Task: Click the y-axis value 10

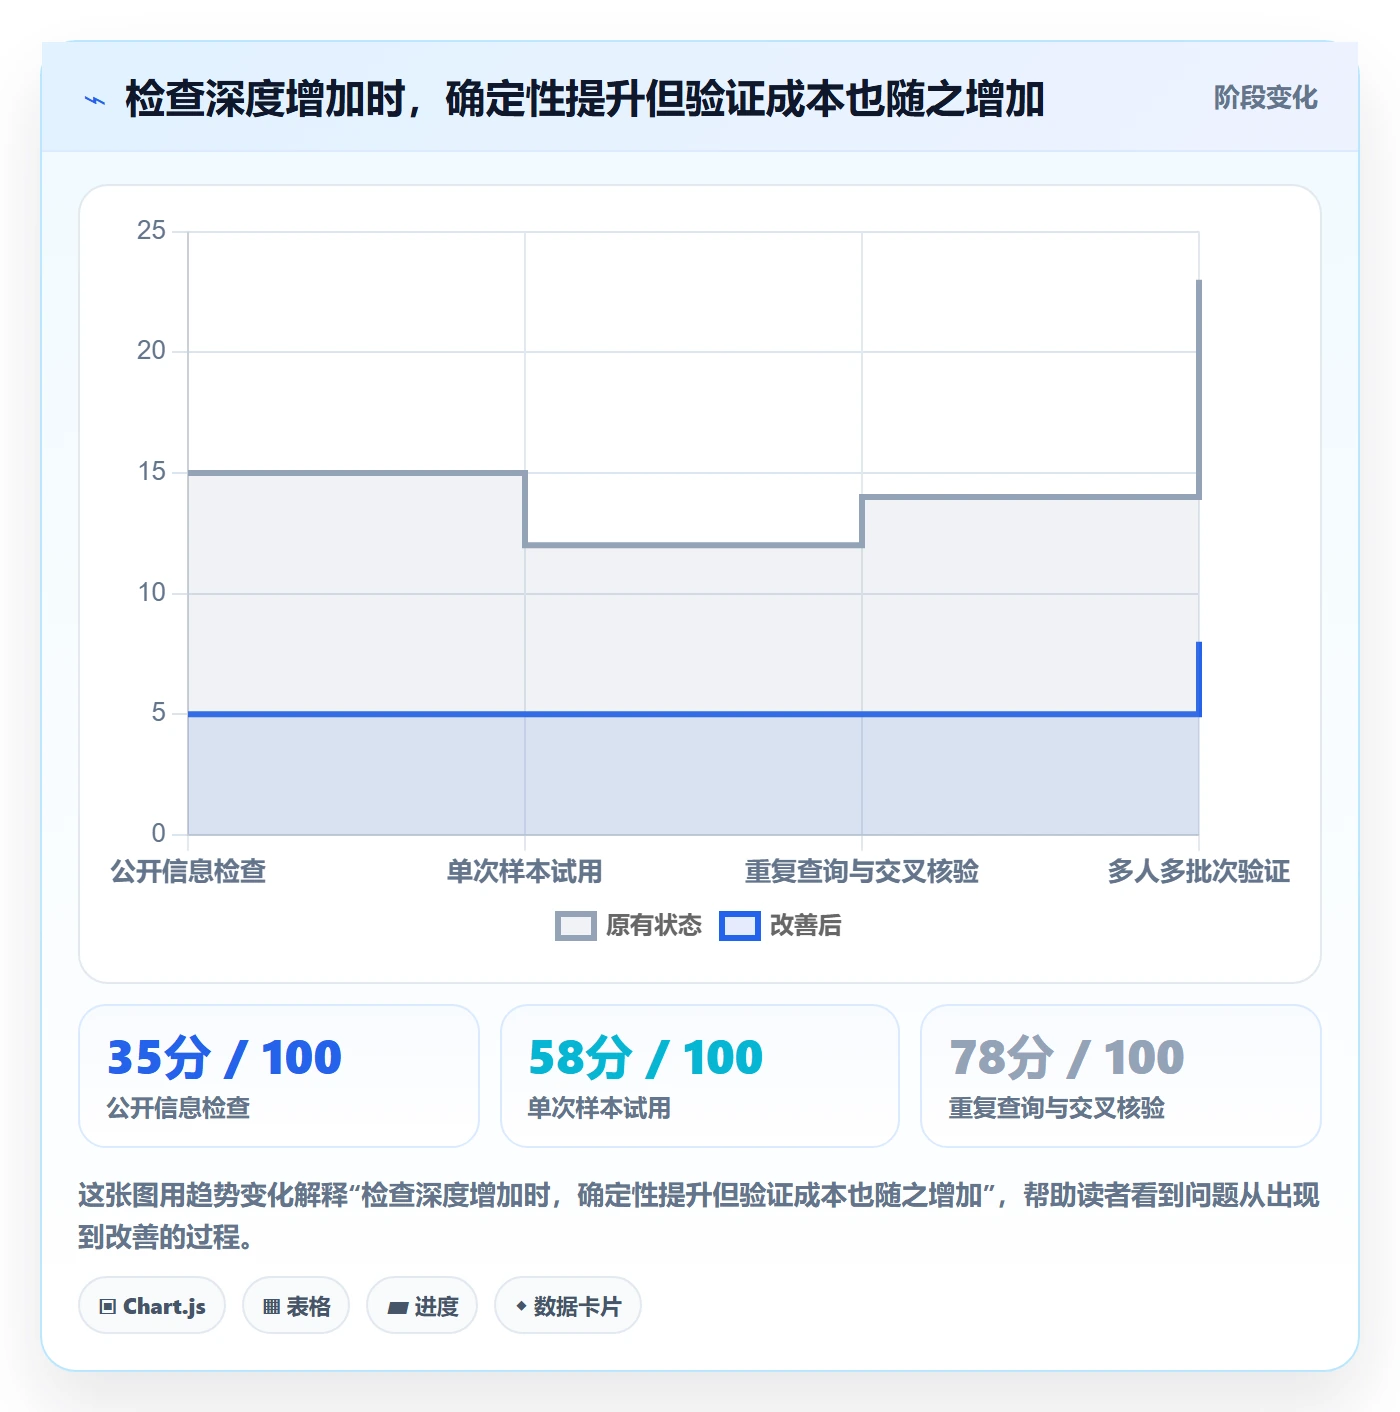Action: 152,592
